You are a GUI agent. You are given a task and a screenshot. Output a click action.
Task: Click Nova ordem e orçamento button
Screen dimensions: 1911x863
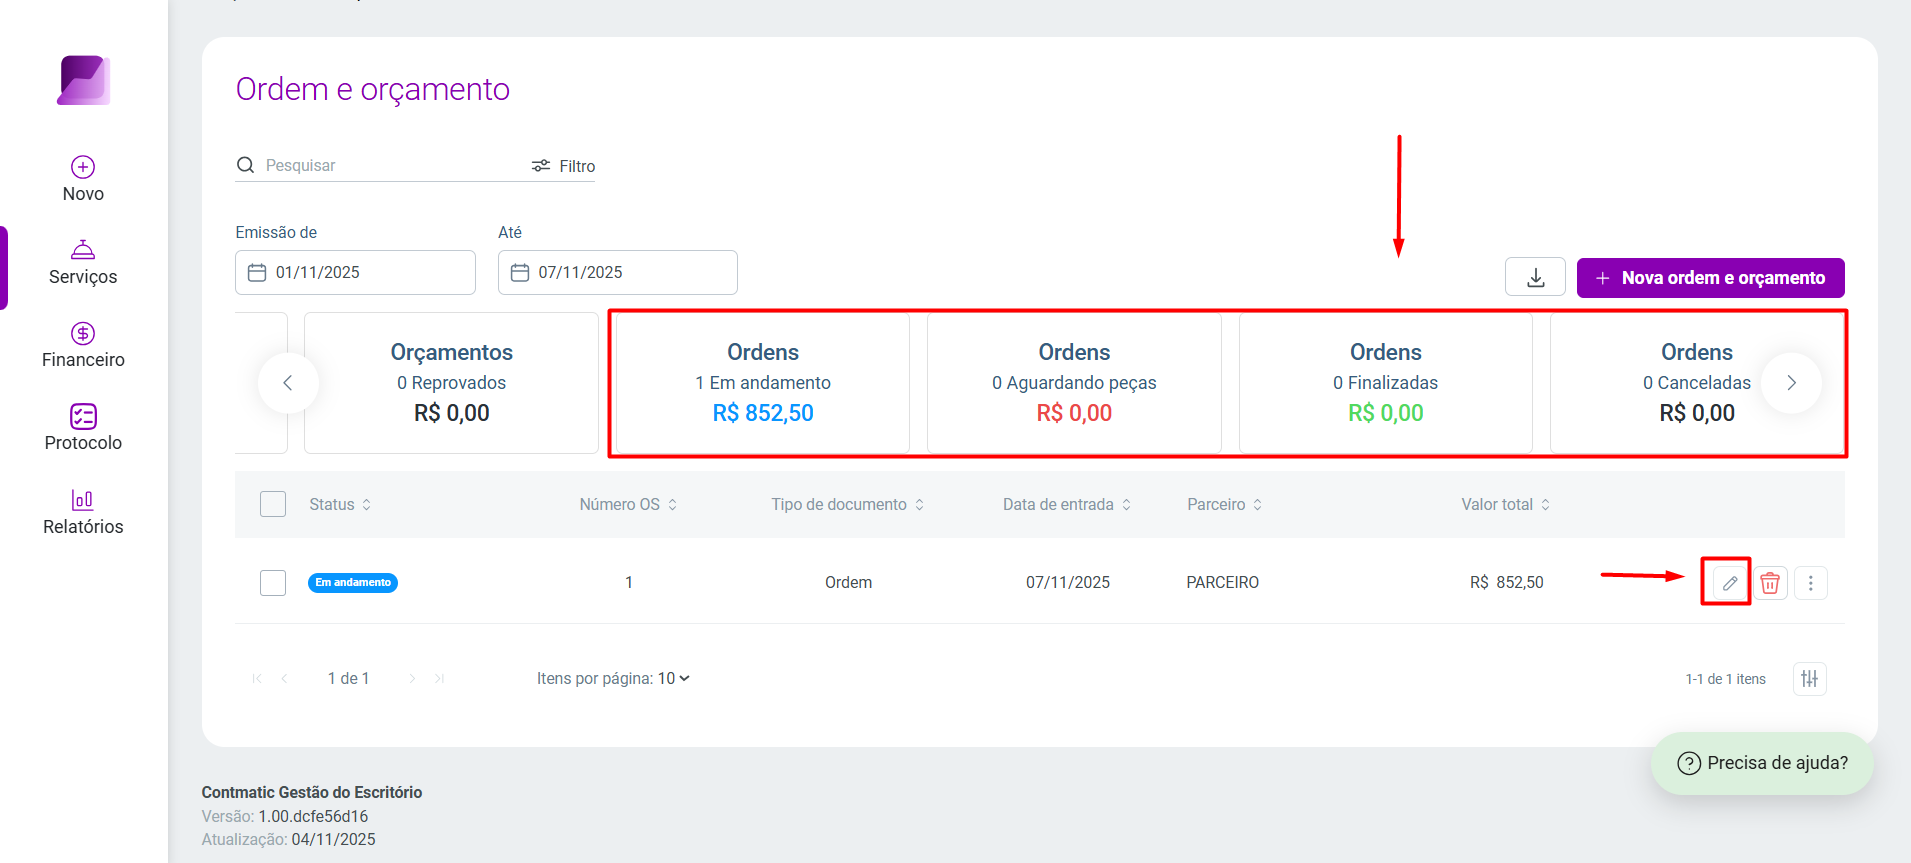click(1710, 278)
